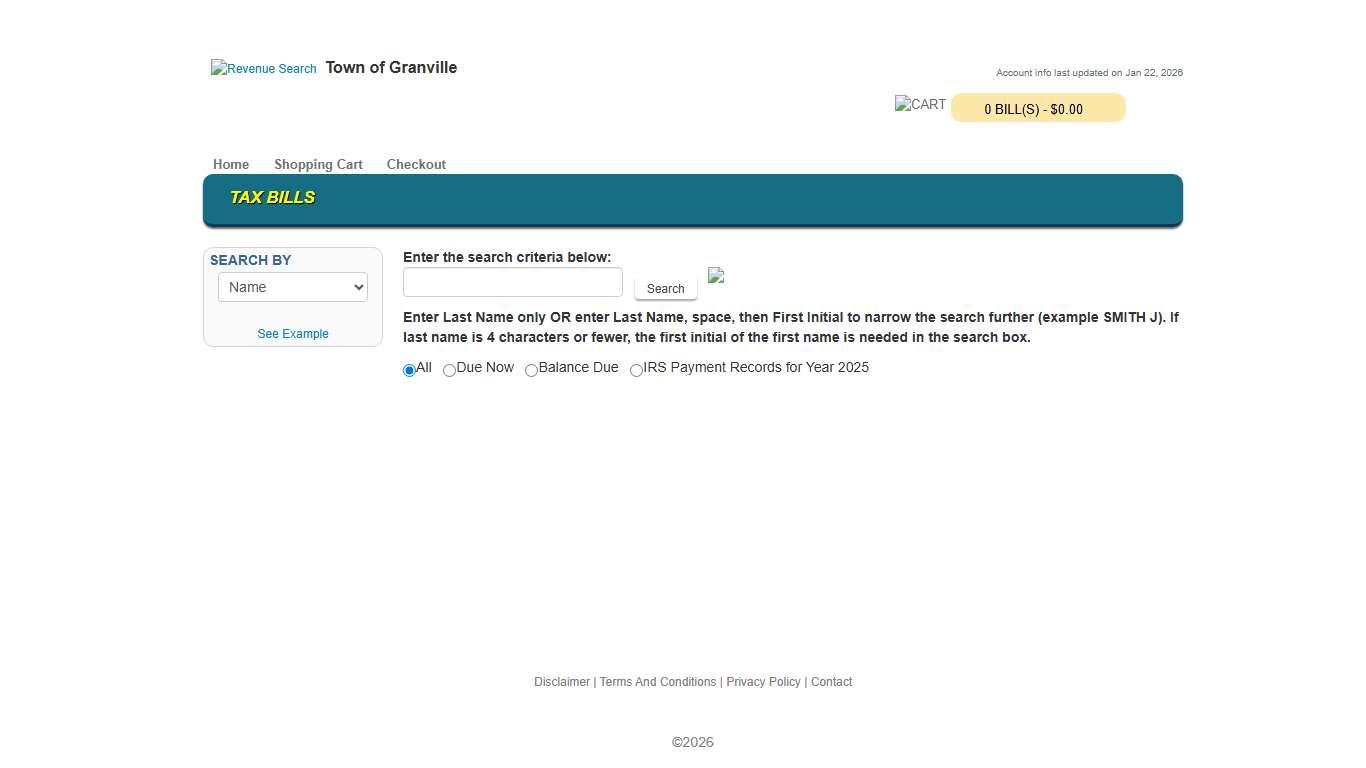The height and width of the screenshot is (768, 1366).
Task: Open the Contact page
Action: [x=831, y=681]
